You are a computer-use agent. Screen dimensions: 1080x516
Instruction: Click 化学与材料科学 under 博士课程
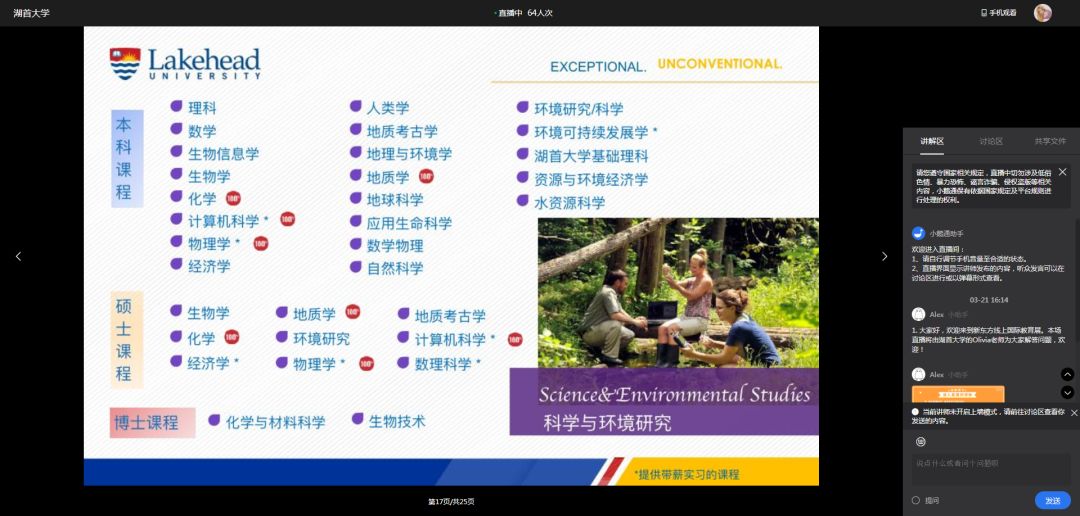276,422
